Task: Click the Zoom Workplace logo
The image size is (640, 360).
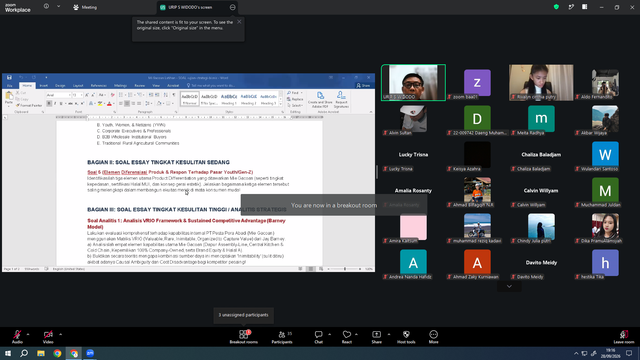Action: pos(18,8)
